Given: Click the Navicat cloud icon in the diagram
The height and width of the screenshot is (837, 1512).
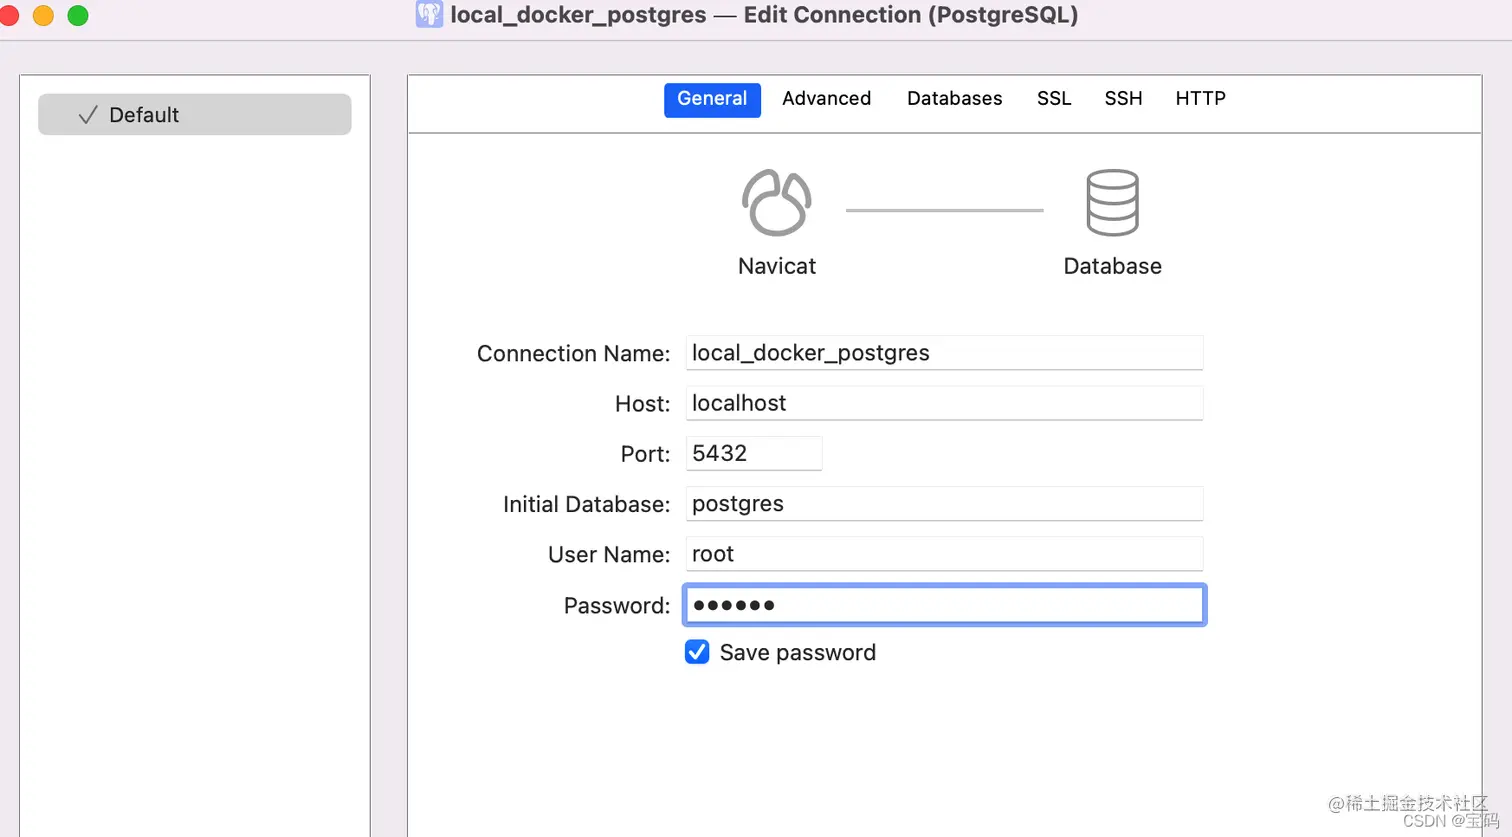Looking at the screenshot, I should click(776, 201).
